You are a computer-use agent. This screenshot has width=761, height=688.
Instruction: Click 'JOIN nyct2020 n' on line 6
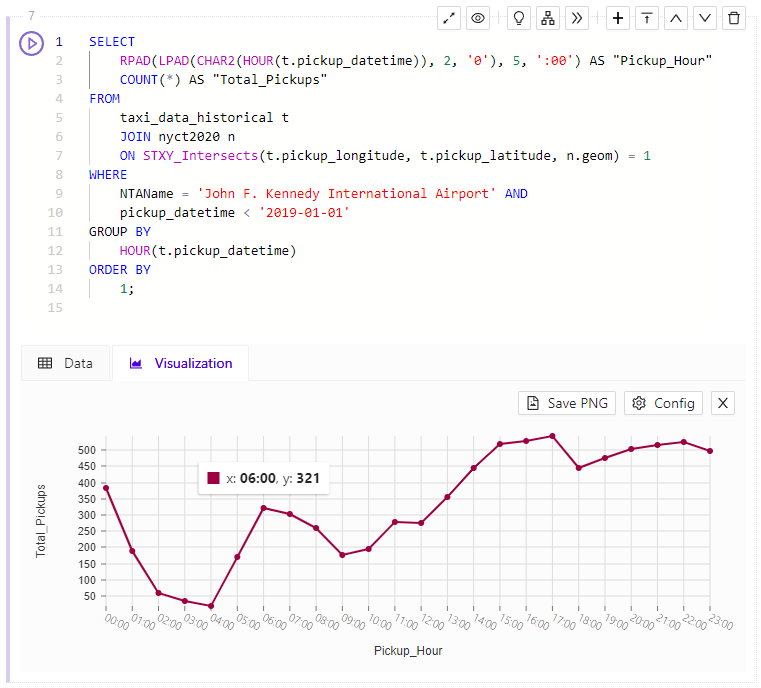pos(177,137)
